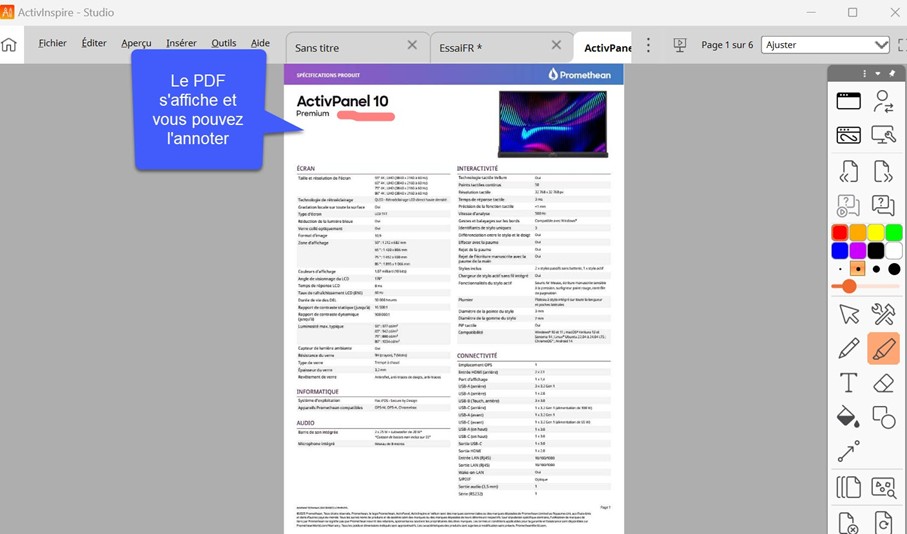The width and height of the screenshot is (907, 534).
Task: Pick the white color swatch
Action: pyautogui.click(x=894, y=251)
